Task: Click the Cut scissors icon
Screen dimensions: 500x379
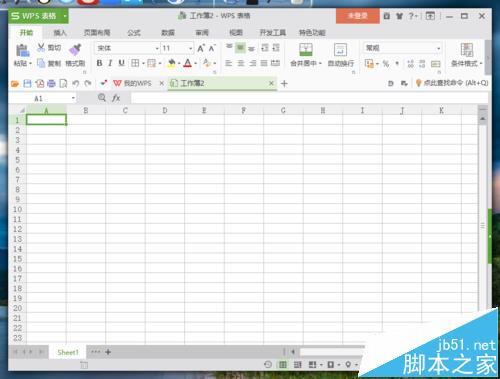Action: point(41,47)
